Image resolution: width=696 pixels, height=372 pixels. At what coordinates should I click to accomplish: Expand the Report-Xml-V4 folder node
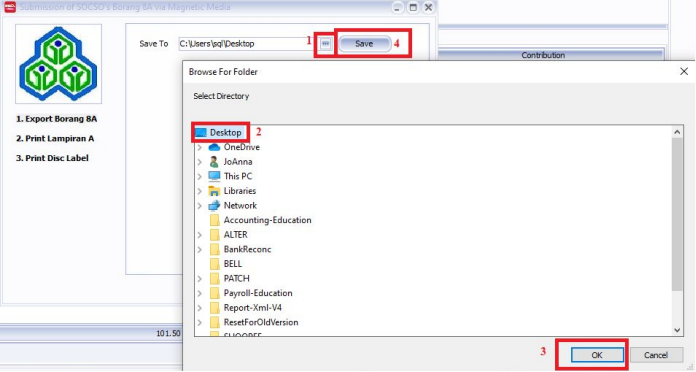(200, 308)
